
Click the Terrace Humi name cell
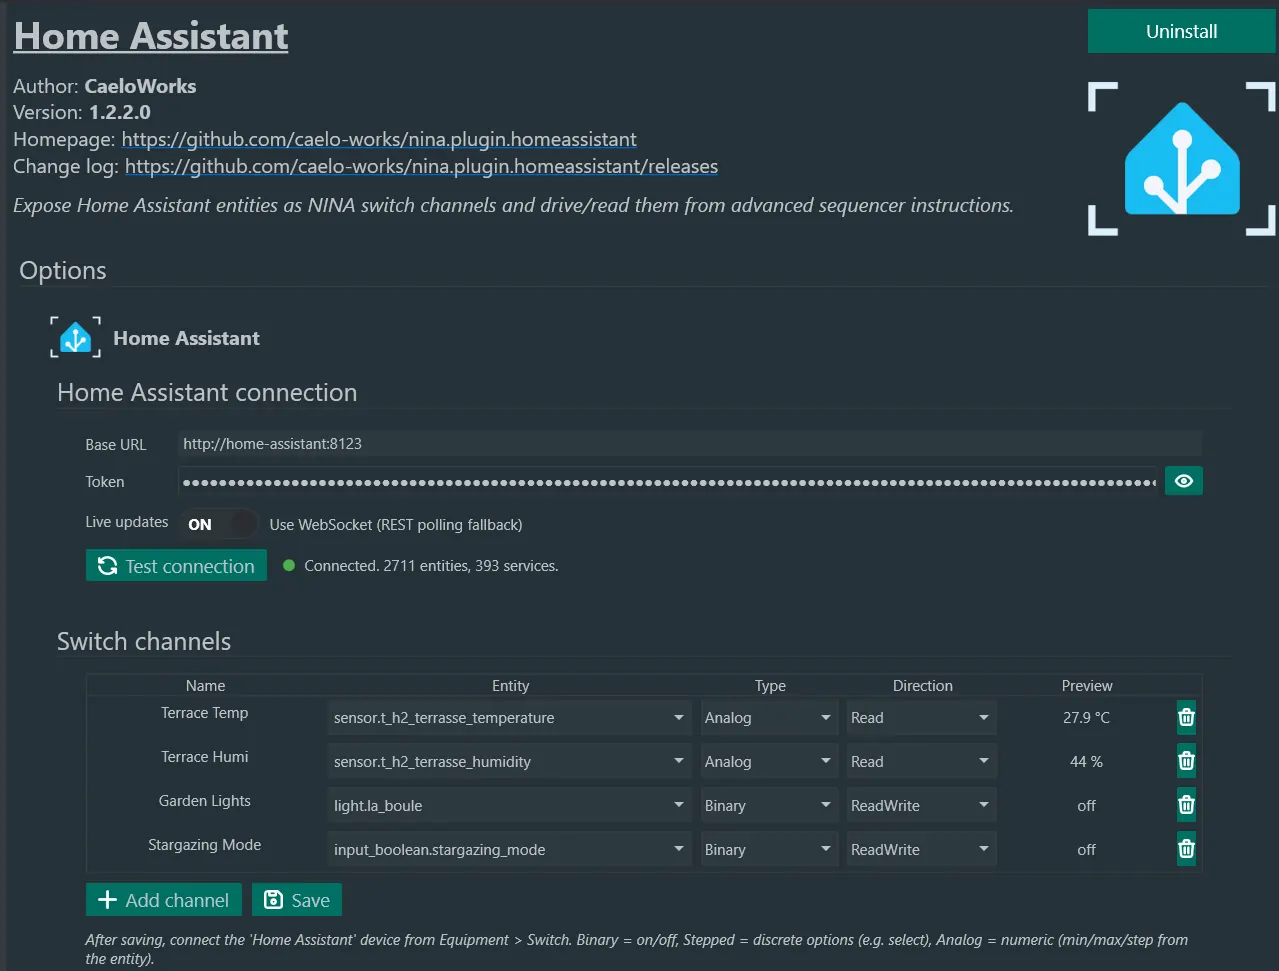tap(205, 757)
